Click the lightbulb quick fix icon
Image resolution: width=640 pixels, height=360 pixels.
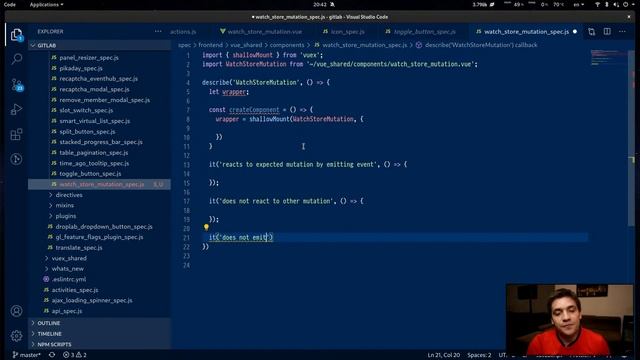(206, 227)
